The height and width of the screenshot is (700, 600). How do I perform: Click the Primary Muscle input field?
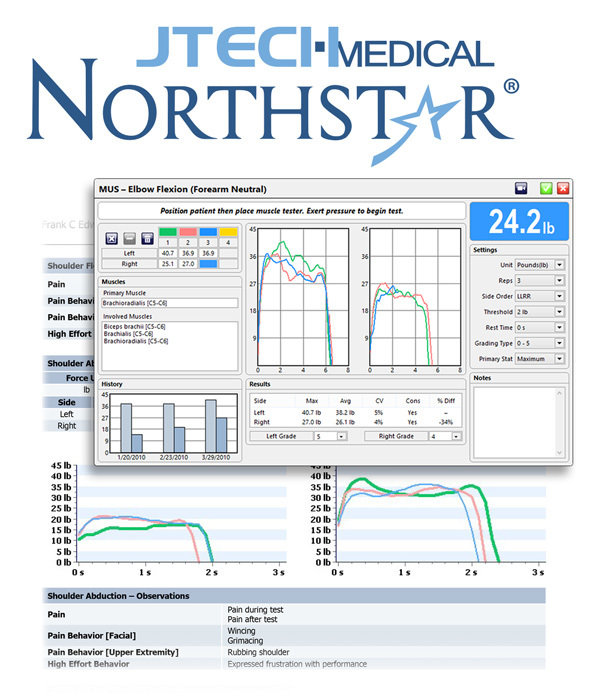click(x=170, y=303)
